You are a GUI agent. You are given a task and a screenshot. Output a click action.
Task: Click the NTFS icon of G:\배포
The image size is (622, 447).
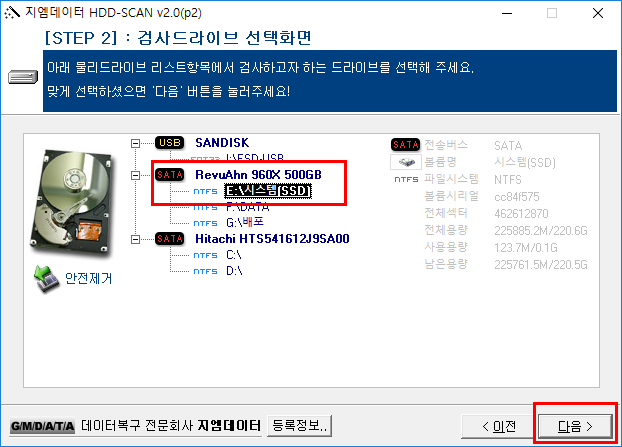205,224
